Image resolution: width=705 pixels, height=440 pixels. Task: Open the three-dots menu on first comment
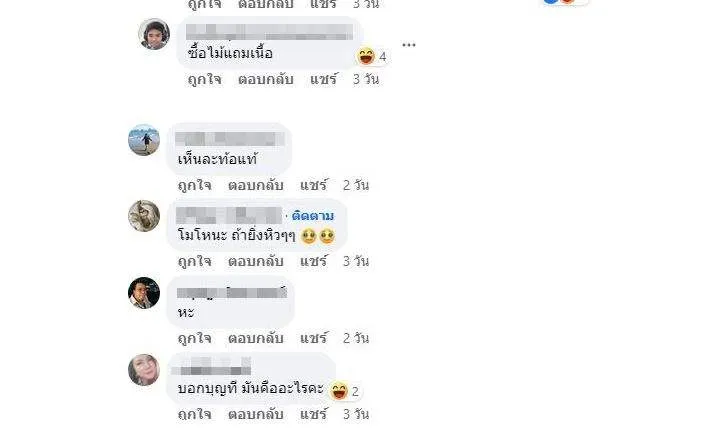[409, 45]
